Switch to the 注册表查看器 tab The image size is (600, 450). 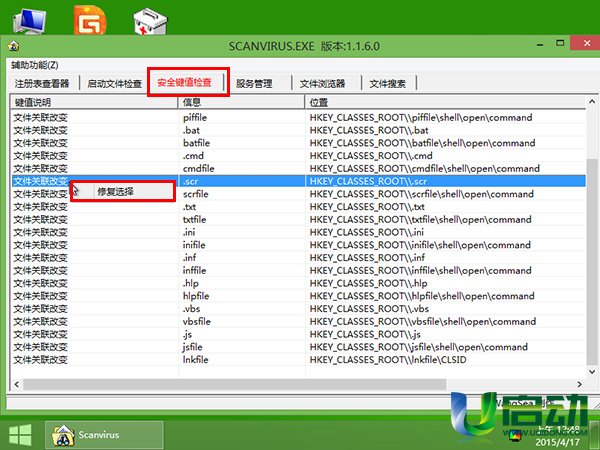pos(42,83)
